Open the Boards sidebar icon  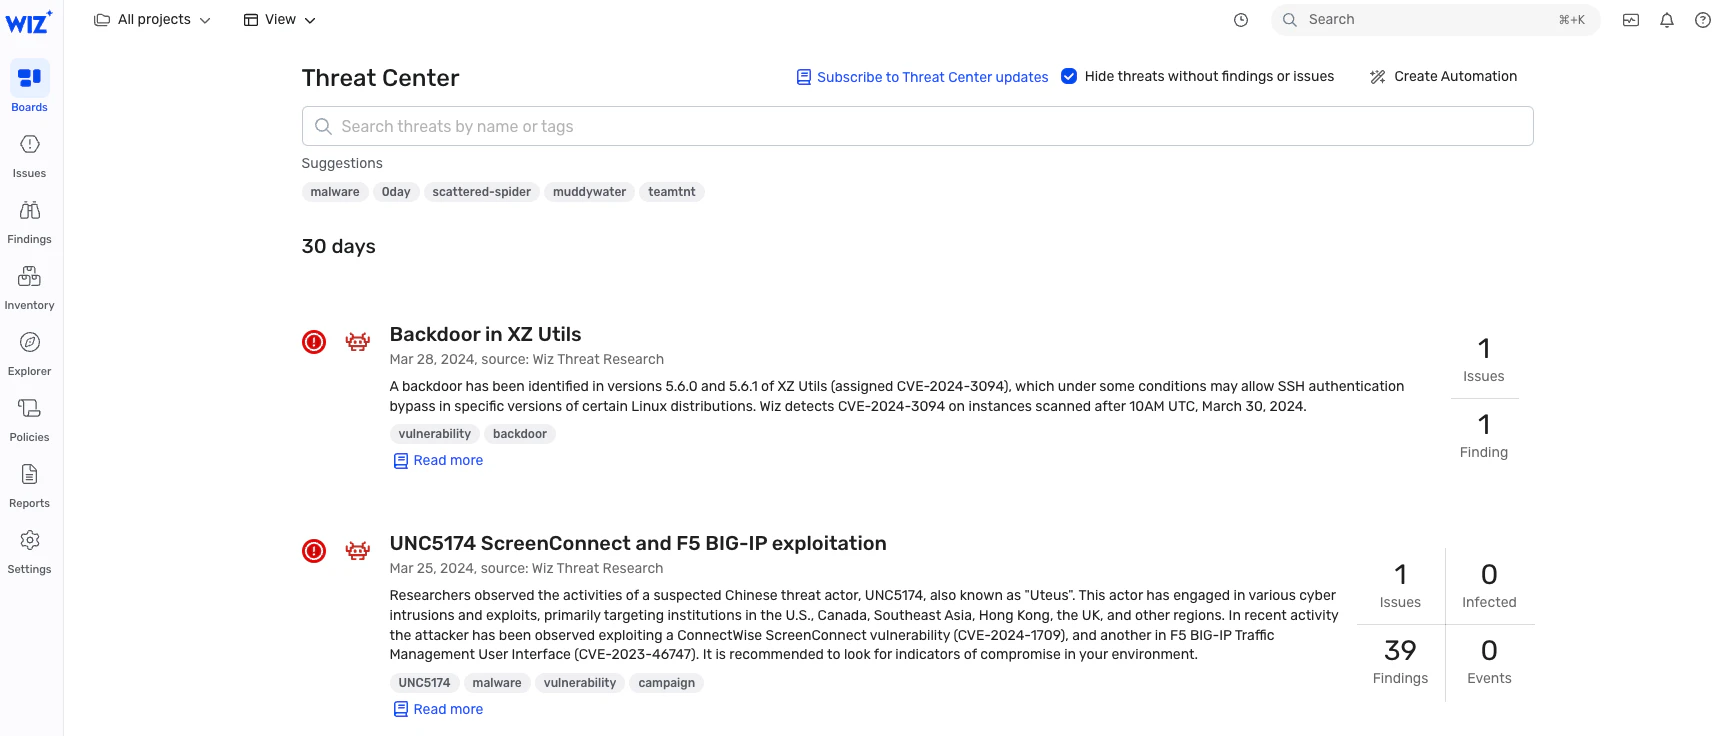(x=29, y=78)
